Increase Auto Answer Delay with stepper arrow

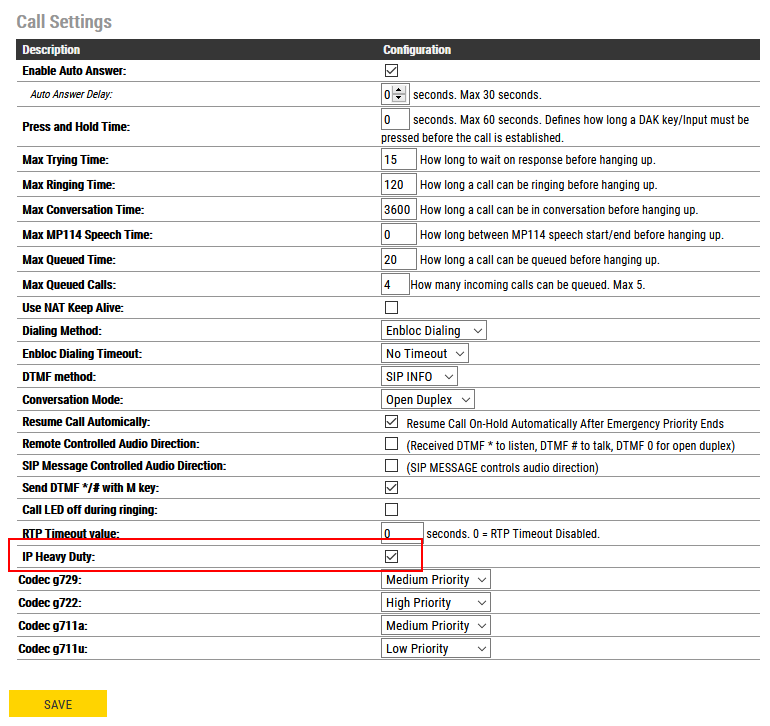(x=400, y=91)
